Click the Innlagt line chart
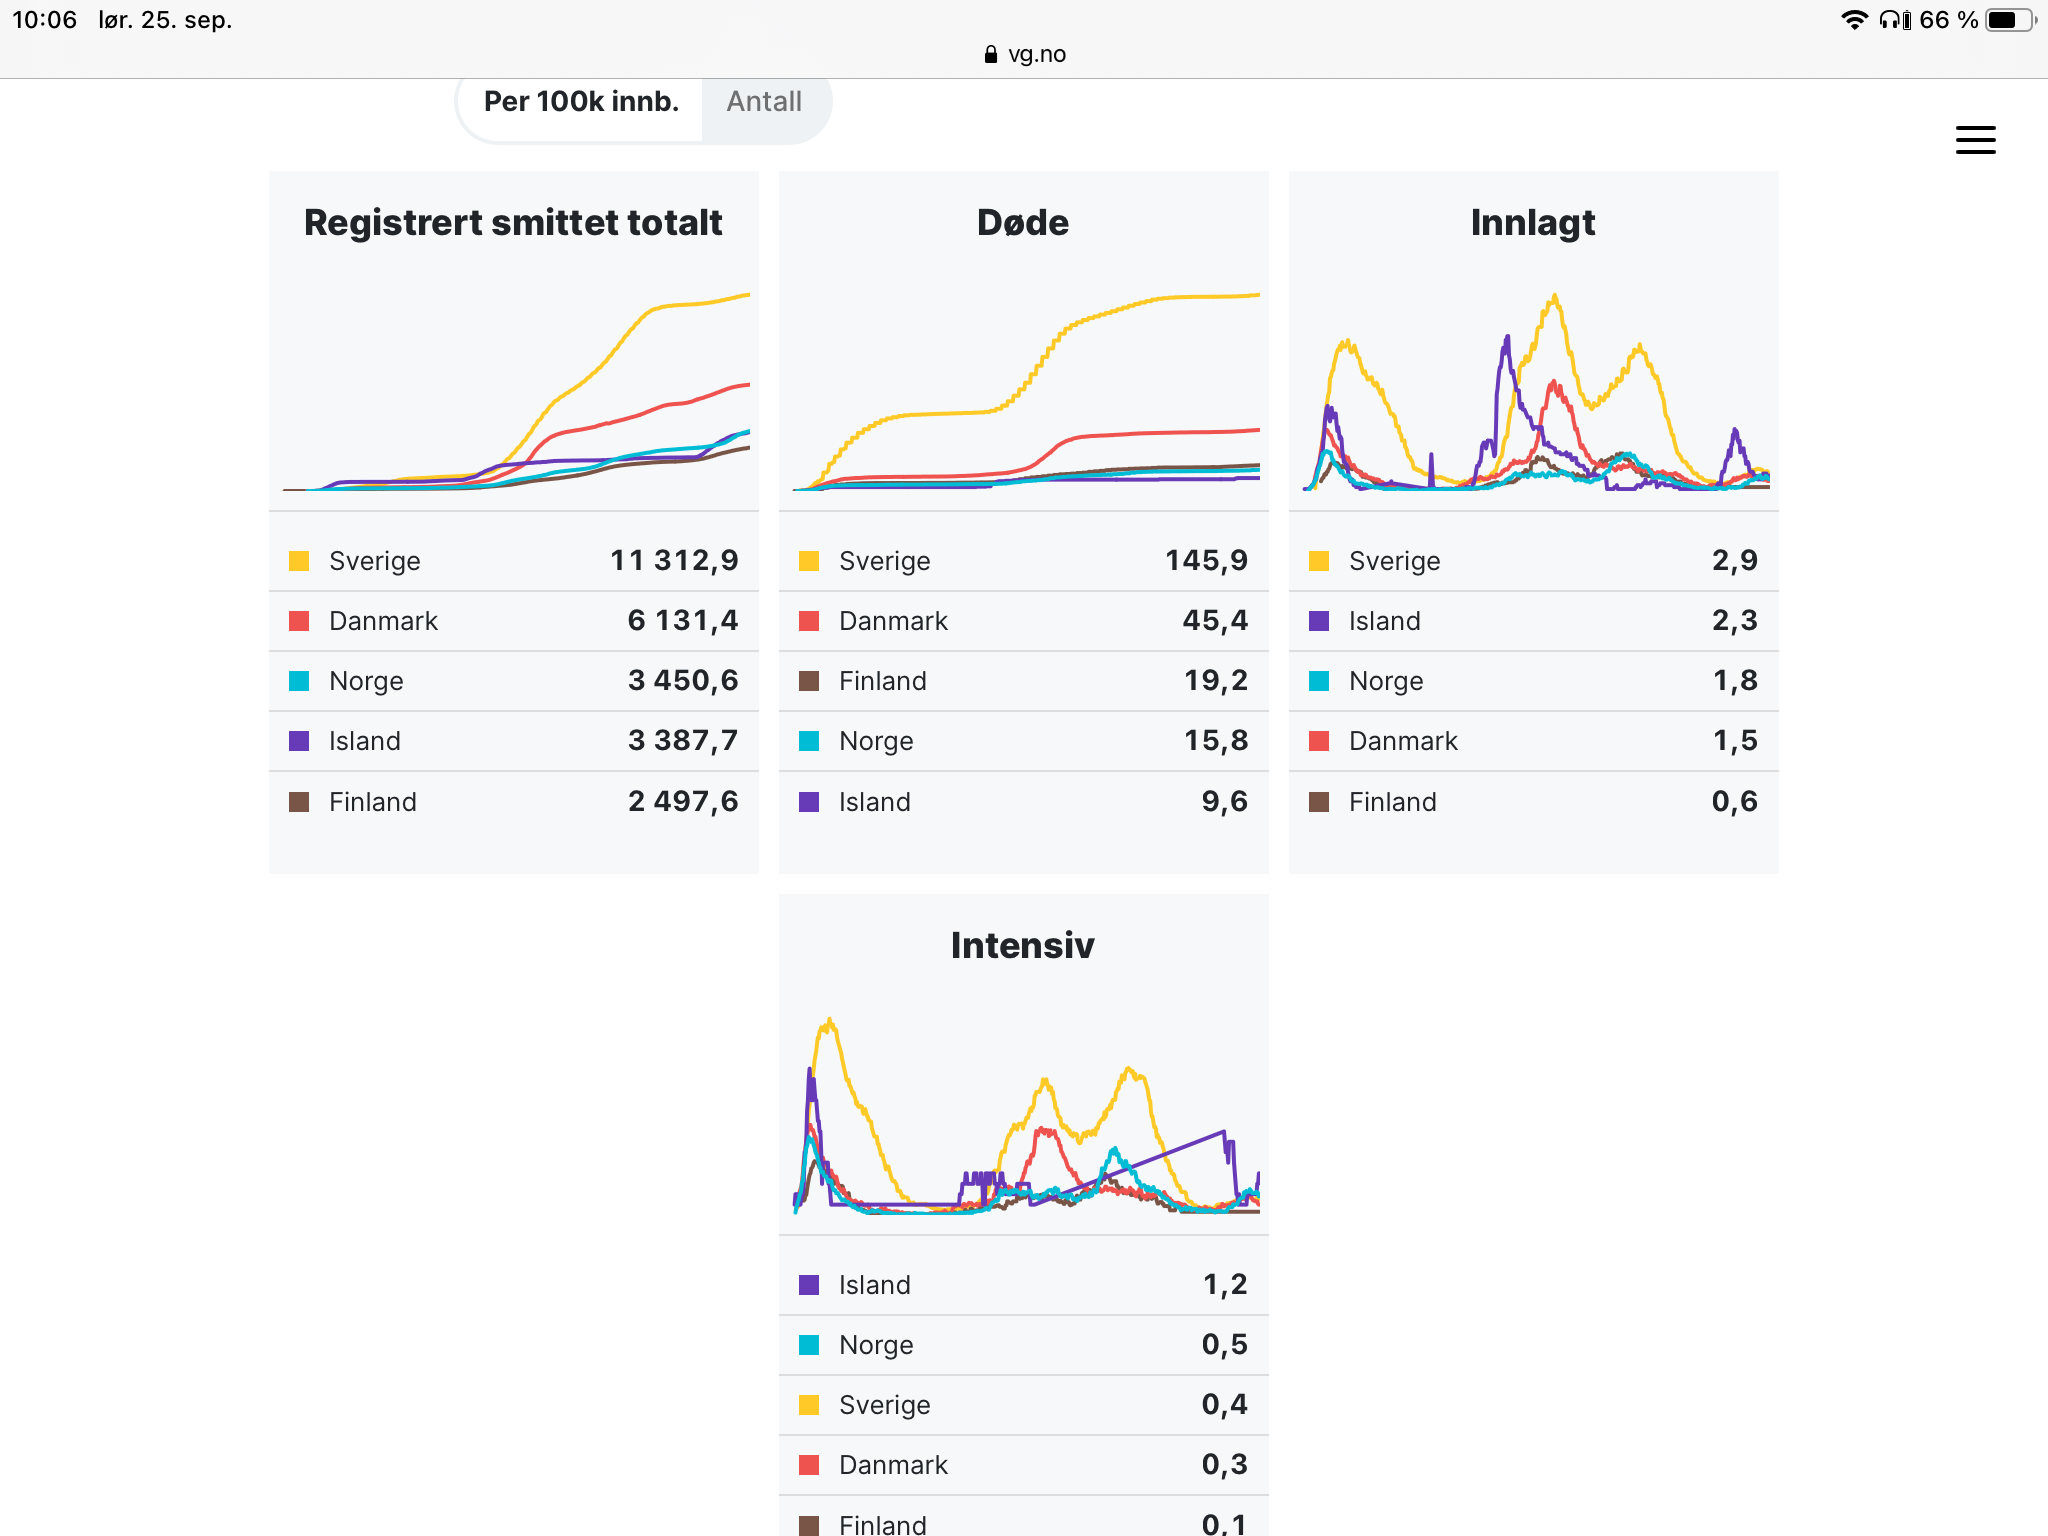This screenshot has height=1536, width=2048. coord(1533,390)
